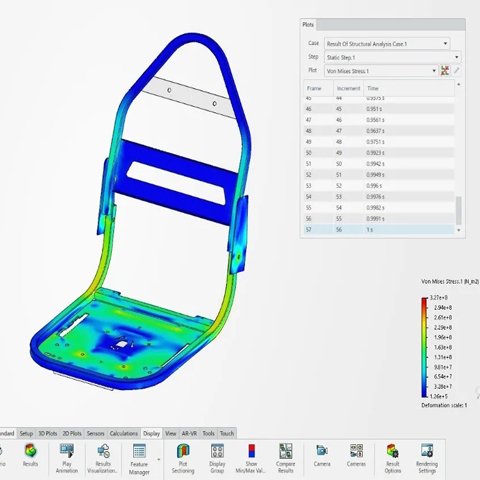This screenshot has width=480, height=480.
Task: Click the Frame column header
Action: pyautogui.click(x=319, y=88)
